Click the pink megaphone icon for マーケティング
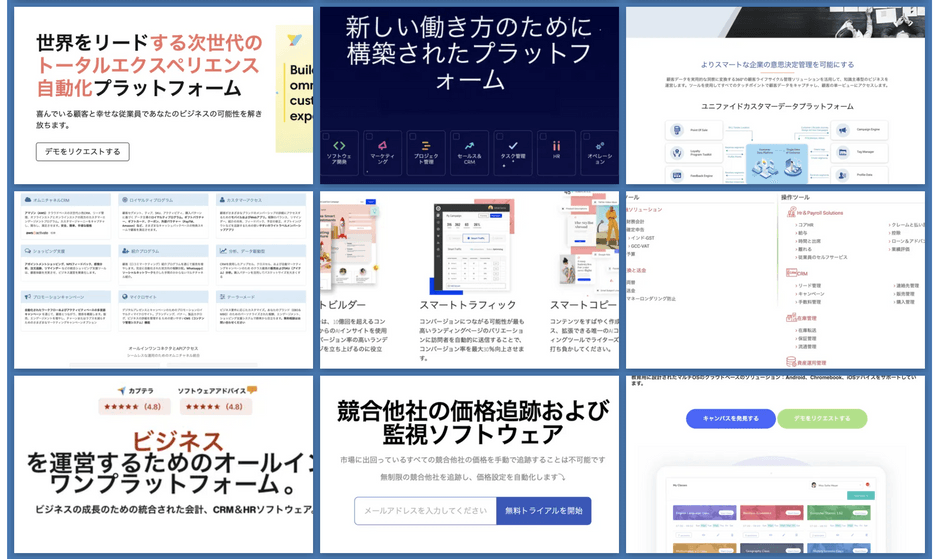Image resolution: width=940 pixels, height=559 pixels. (x=382, y=145)
